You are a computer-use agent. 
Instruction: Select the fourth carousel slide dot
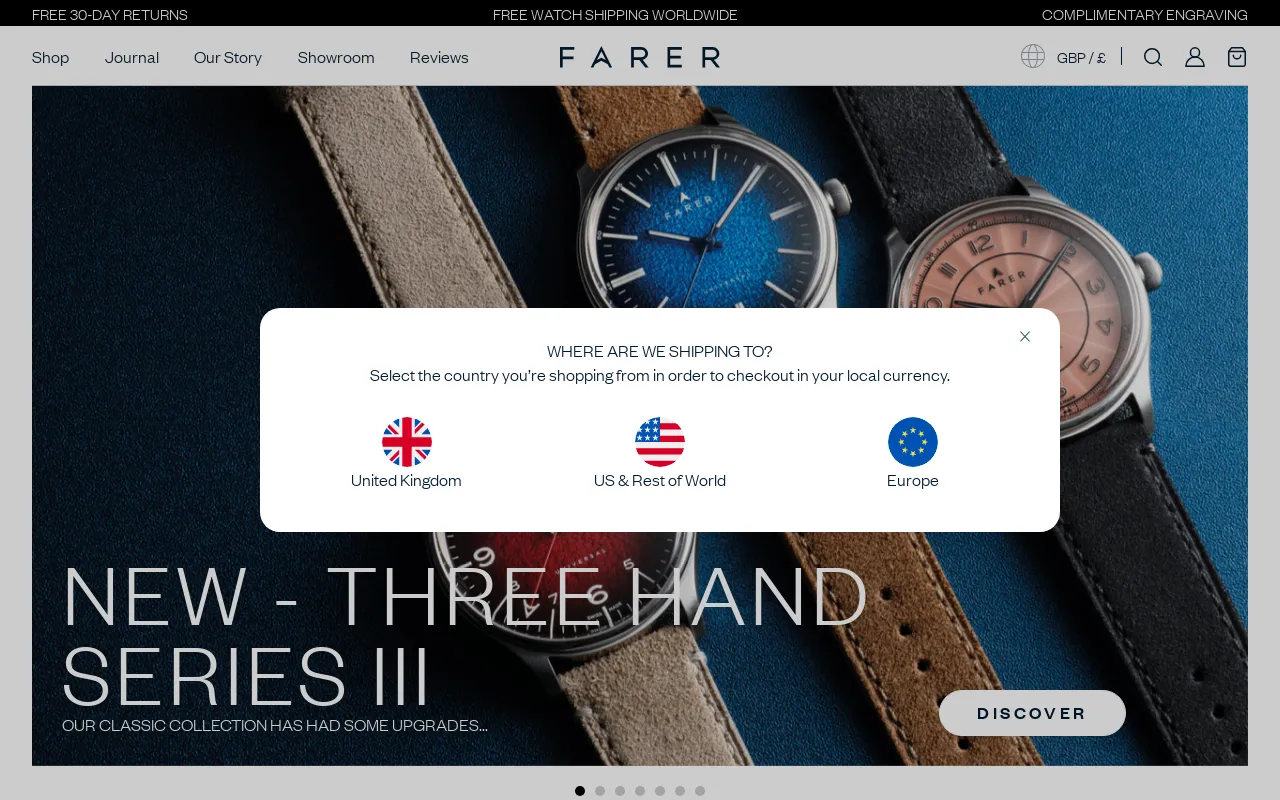[640, 791]
